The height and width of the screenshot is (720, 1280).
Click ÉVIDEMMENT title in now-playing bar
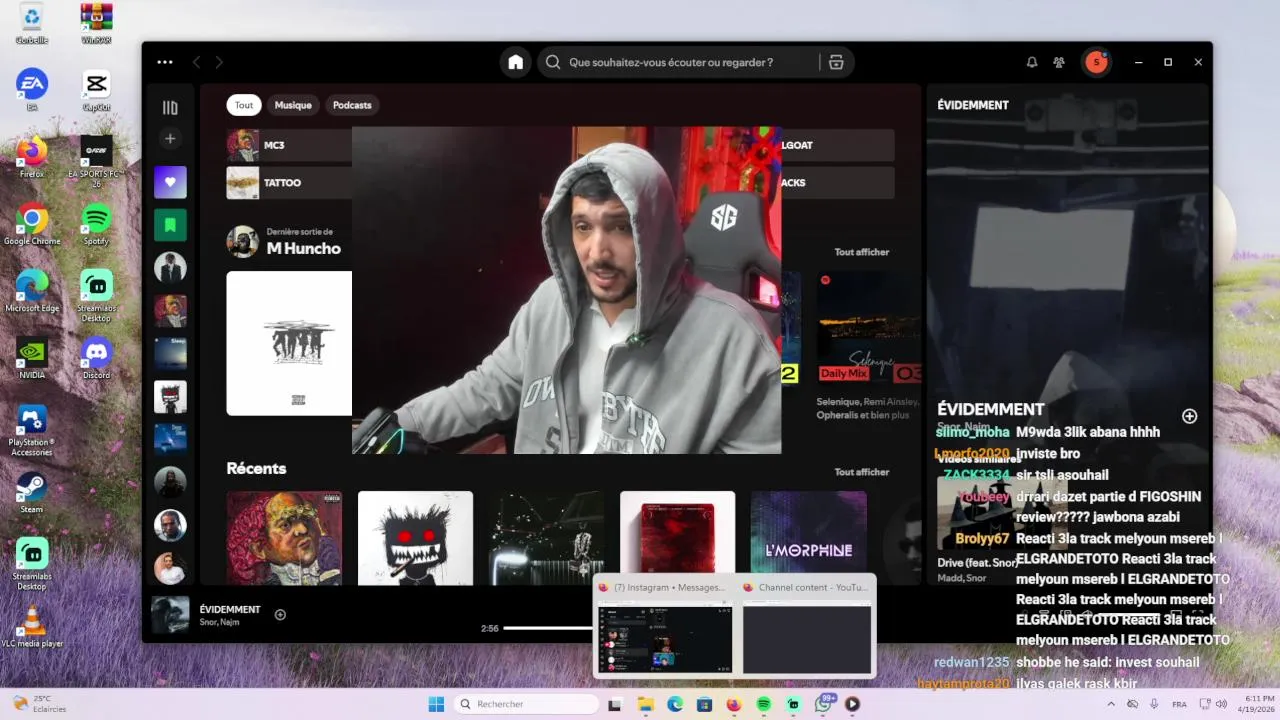tap(230, 609)
